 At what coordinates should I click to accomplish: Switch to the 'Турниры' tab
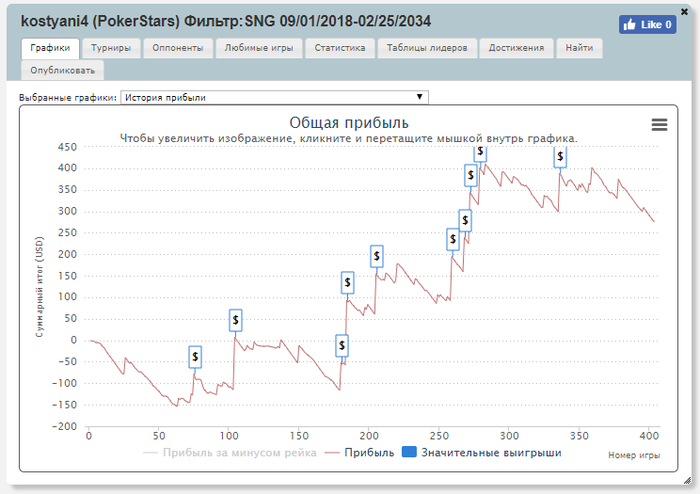(x=111, y=48)
